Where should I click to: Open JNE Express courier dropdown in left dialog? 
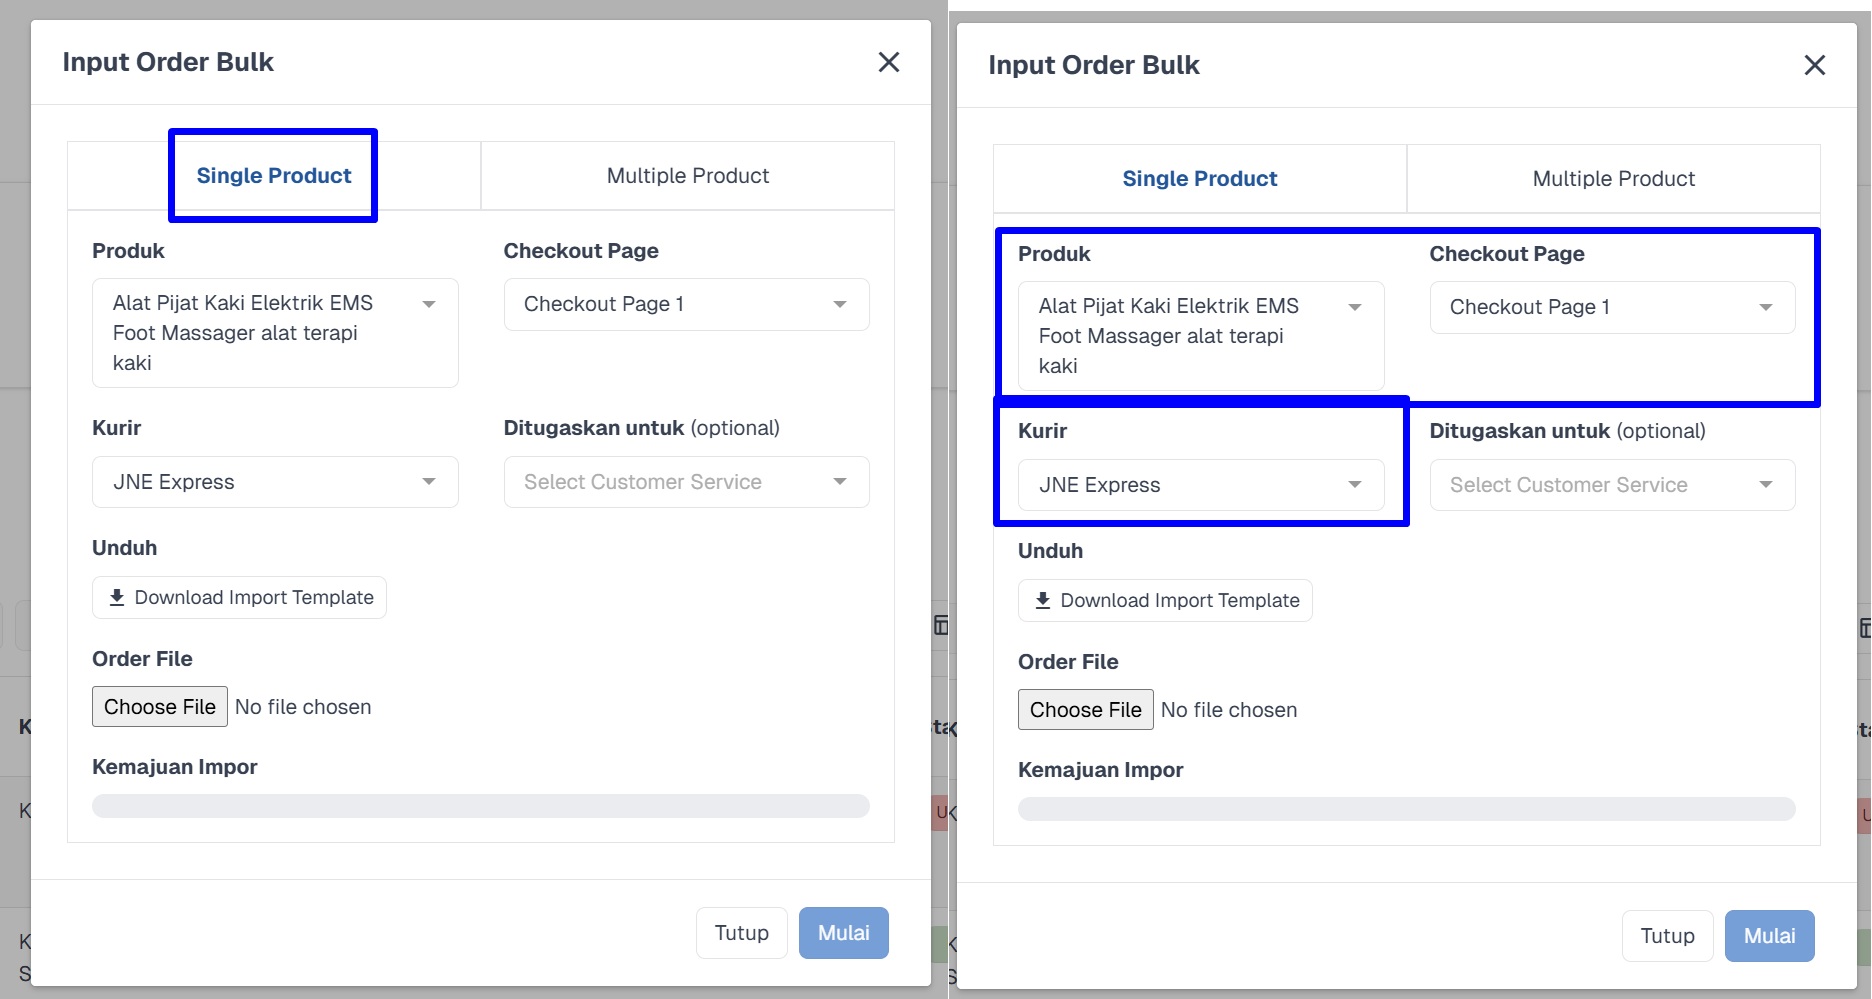tap(275, 482)
